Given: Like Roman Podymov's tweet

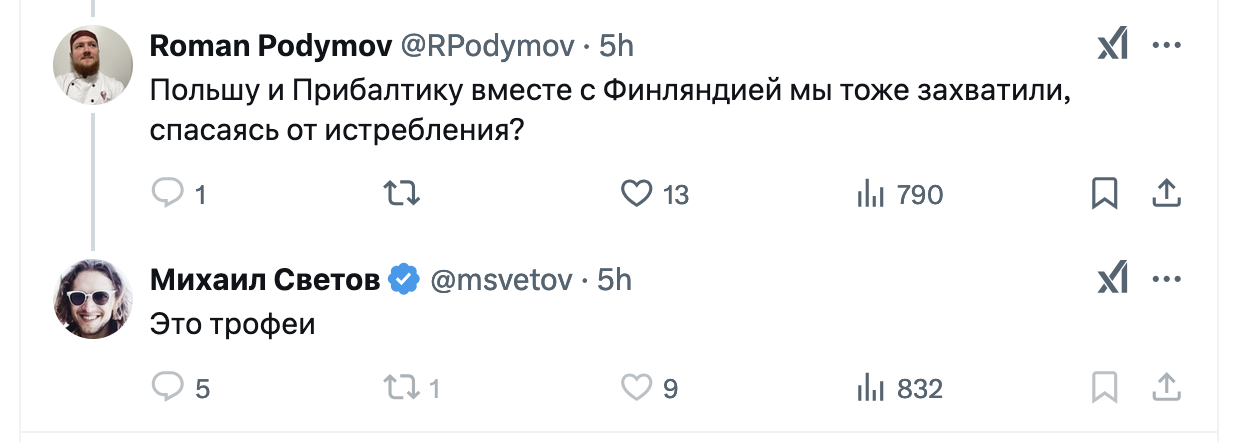Looking at the screenshot, I should 637,194.
